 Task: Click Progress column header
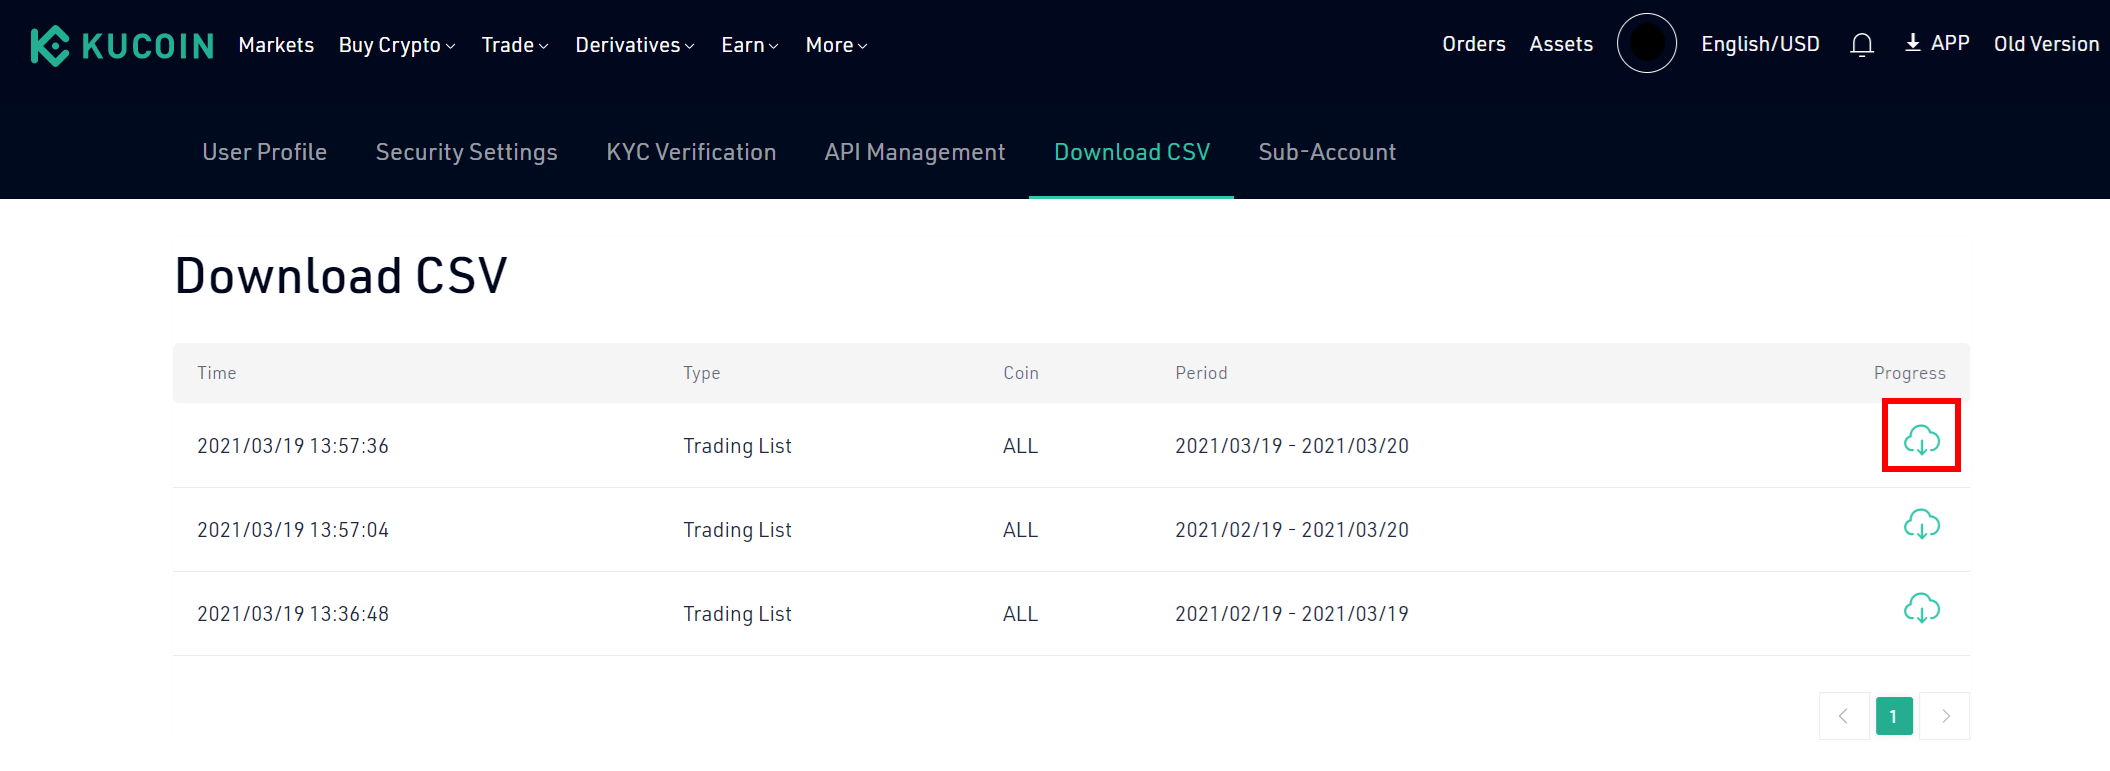coord(1910,373)
